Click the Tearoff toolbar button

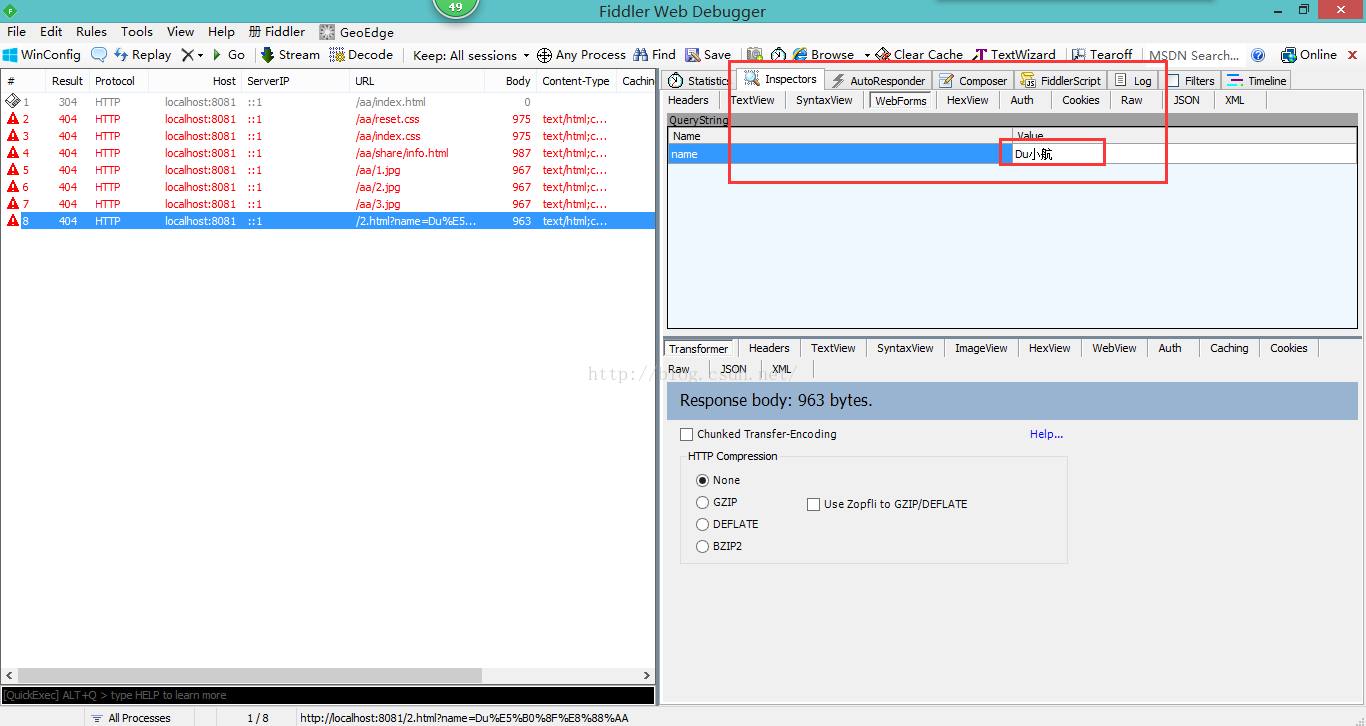(x=1102, y=55)
